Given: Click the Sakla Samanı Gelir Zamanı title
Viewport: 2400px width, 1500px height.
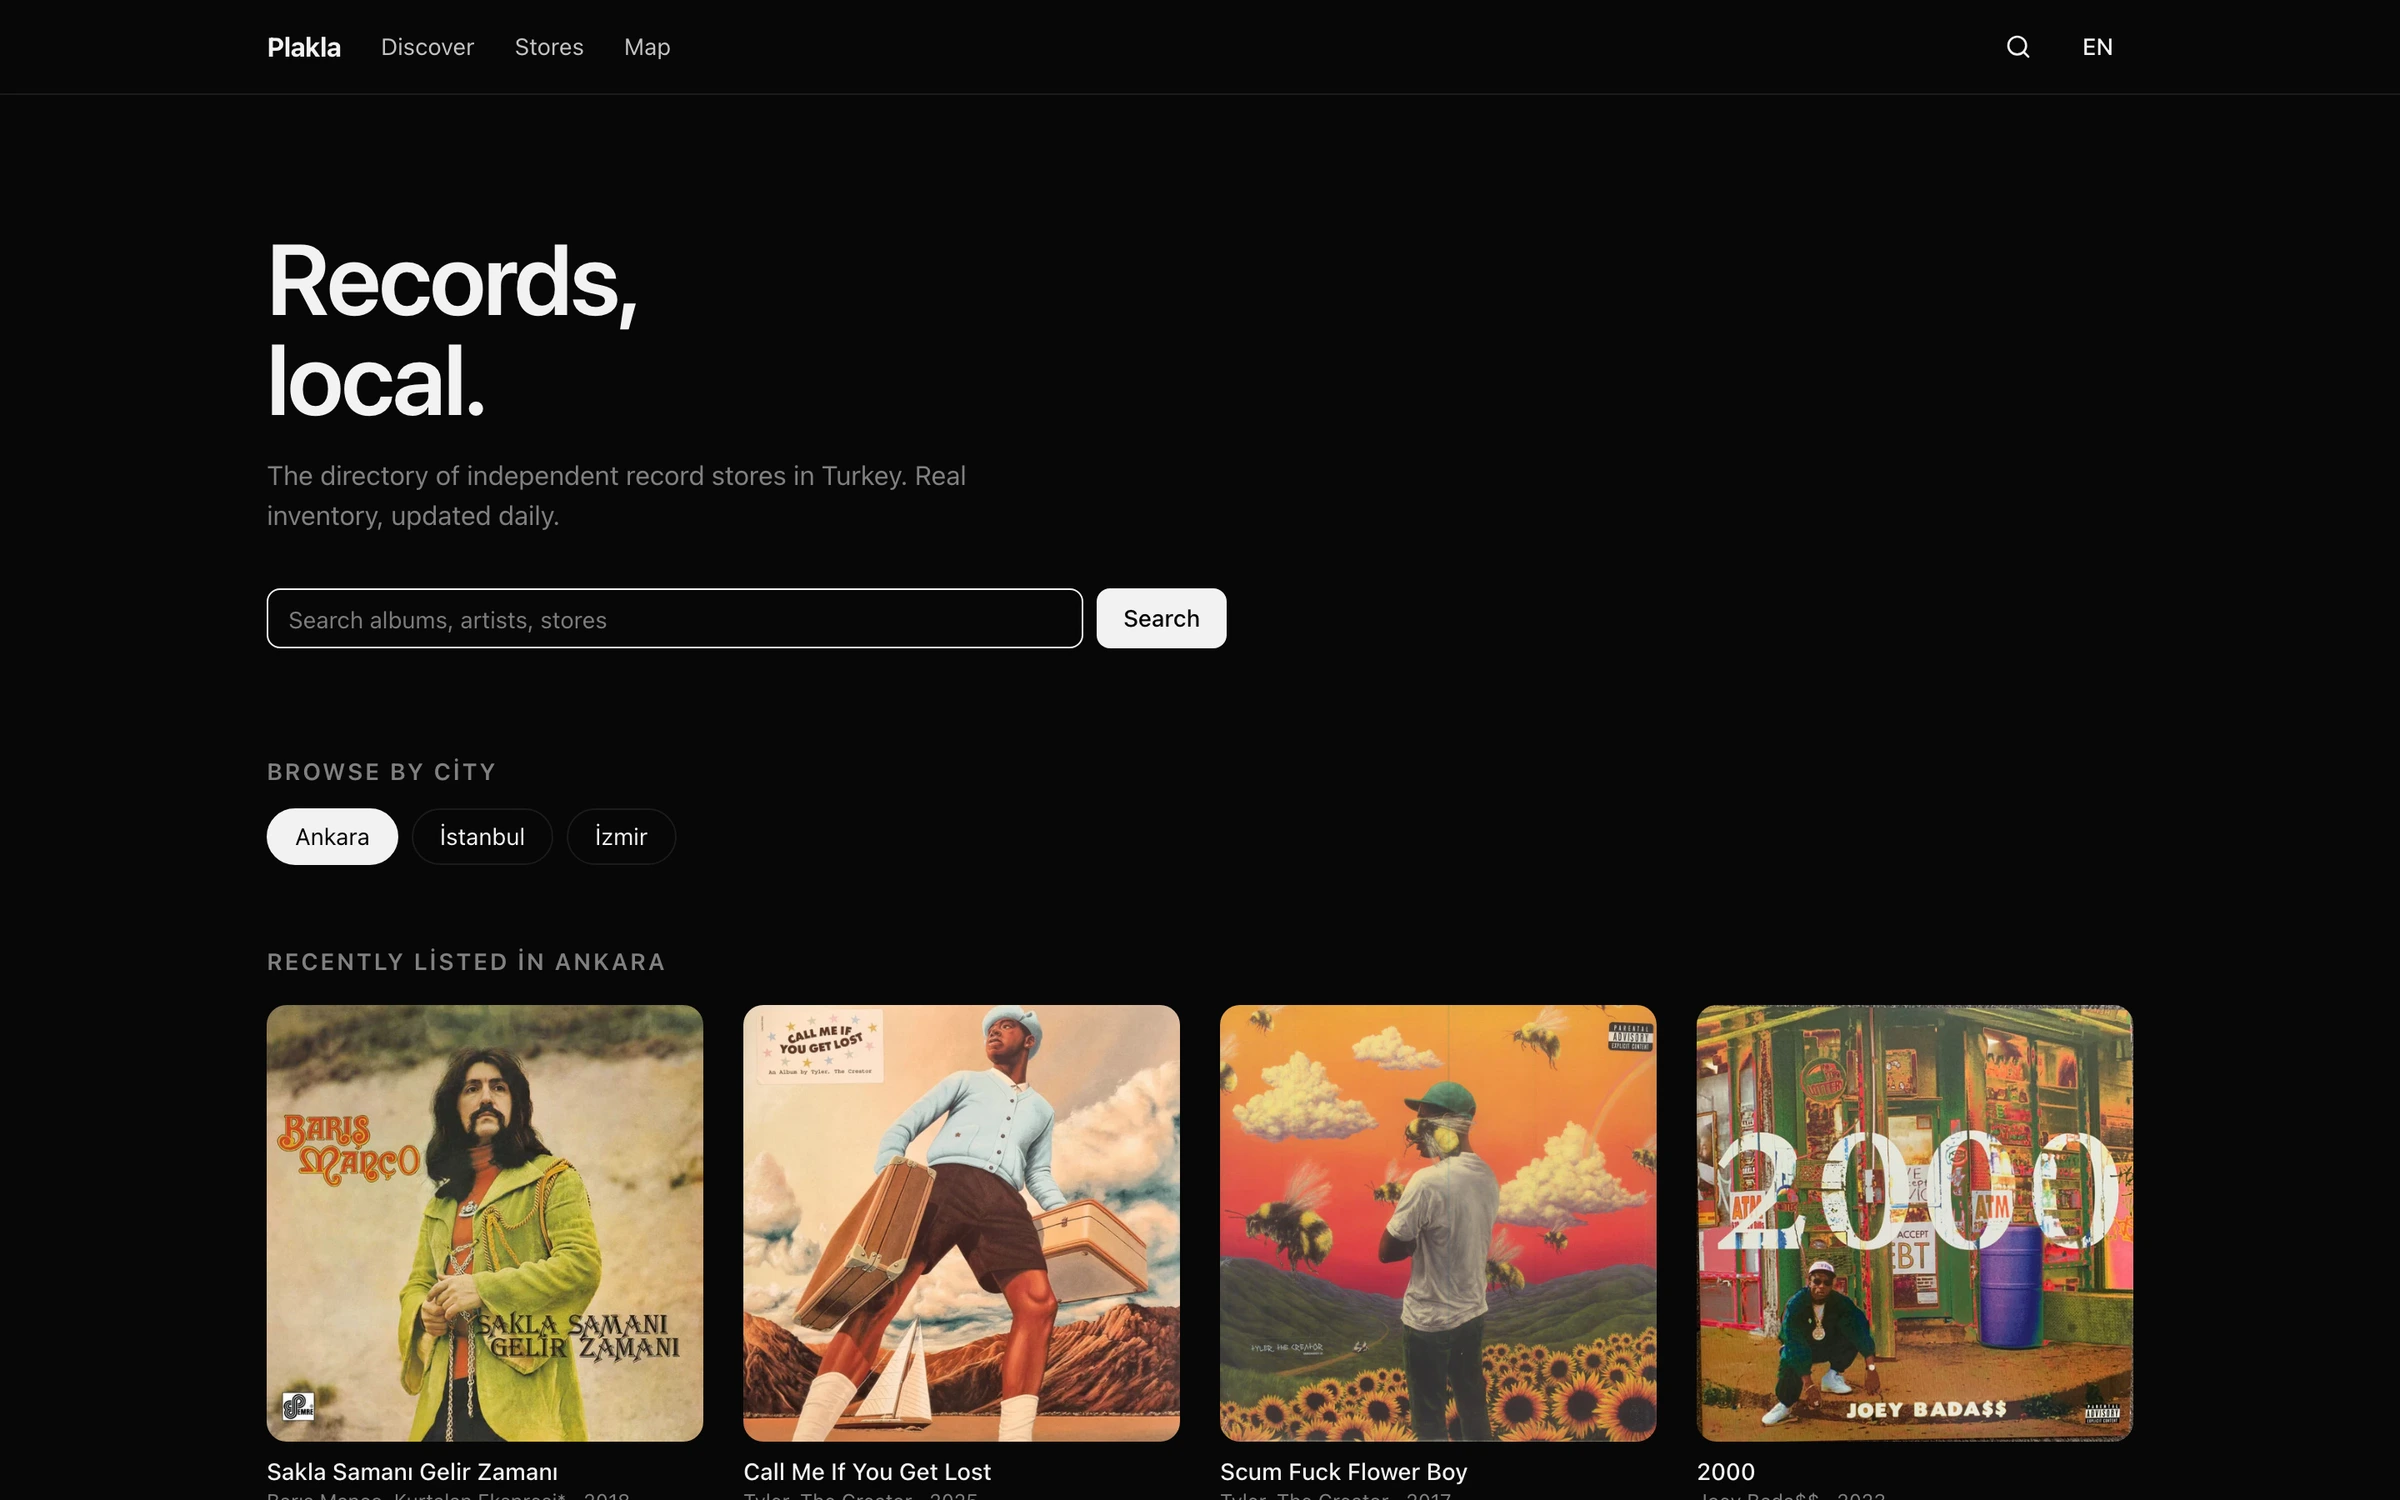Looking at the screenshot, I should coord(412,1471).
